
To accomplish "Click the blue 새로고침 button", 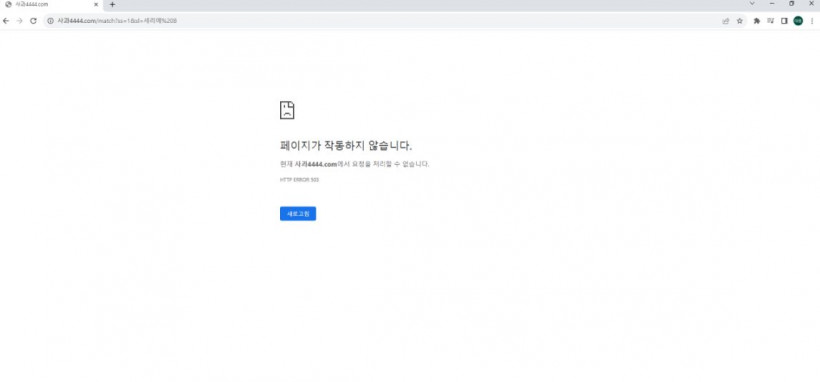I will [x=298, y=214].
